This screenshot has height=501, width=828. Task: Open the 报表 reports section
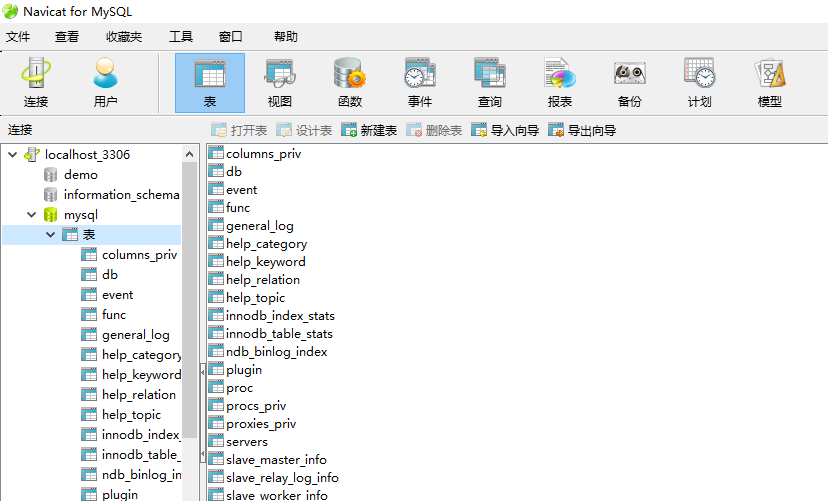click(x=560, y=82)
